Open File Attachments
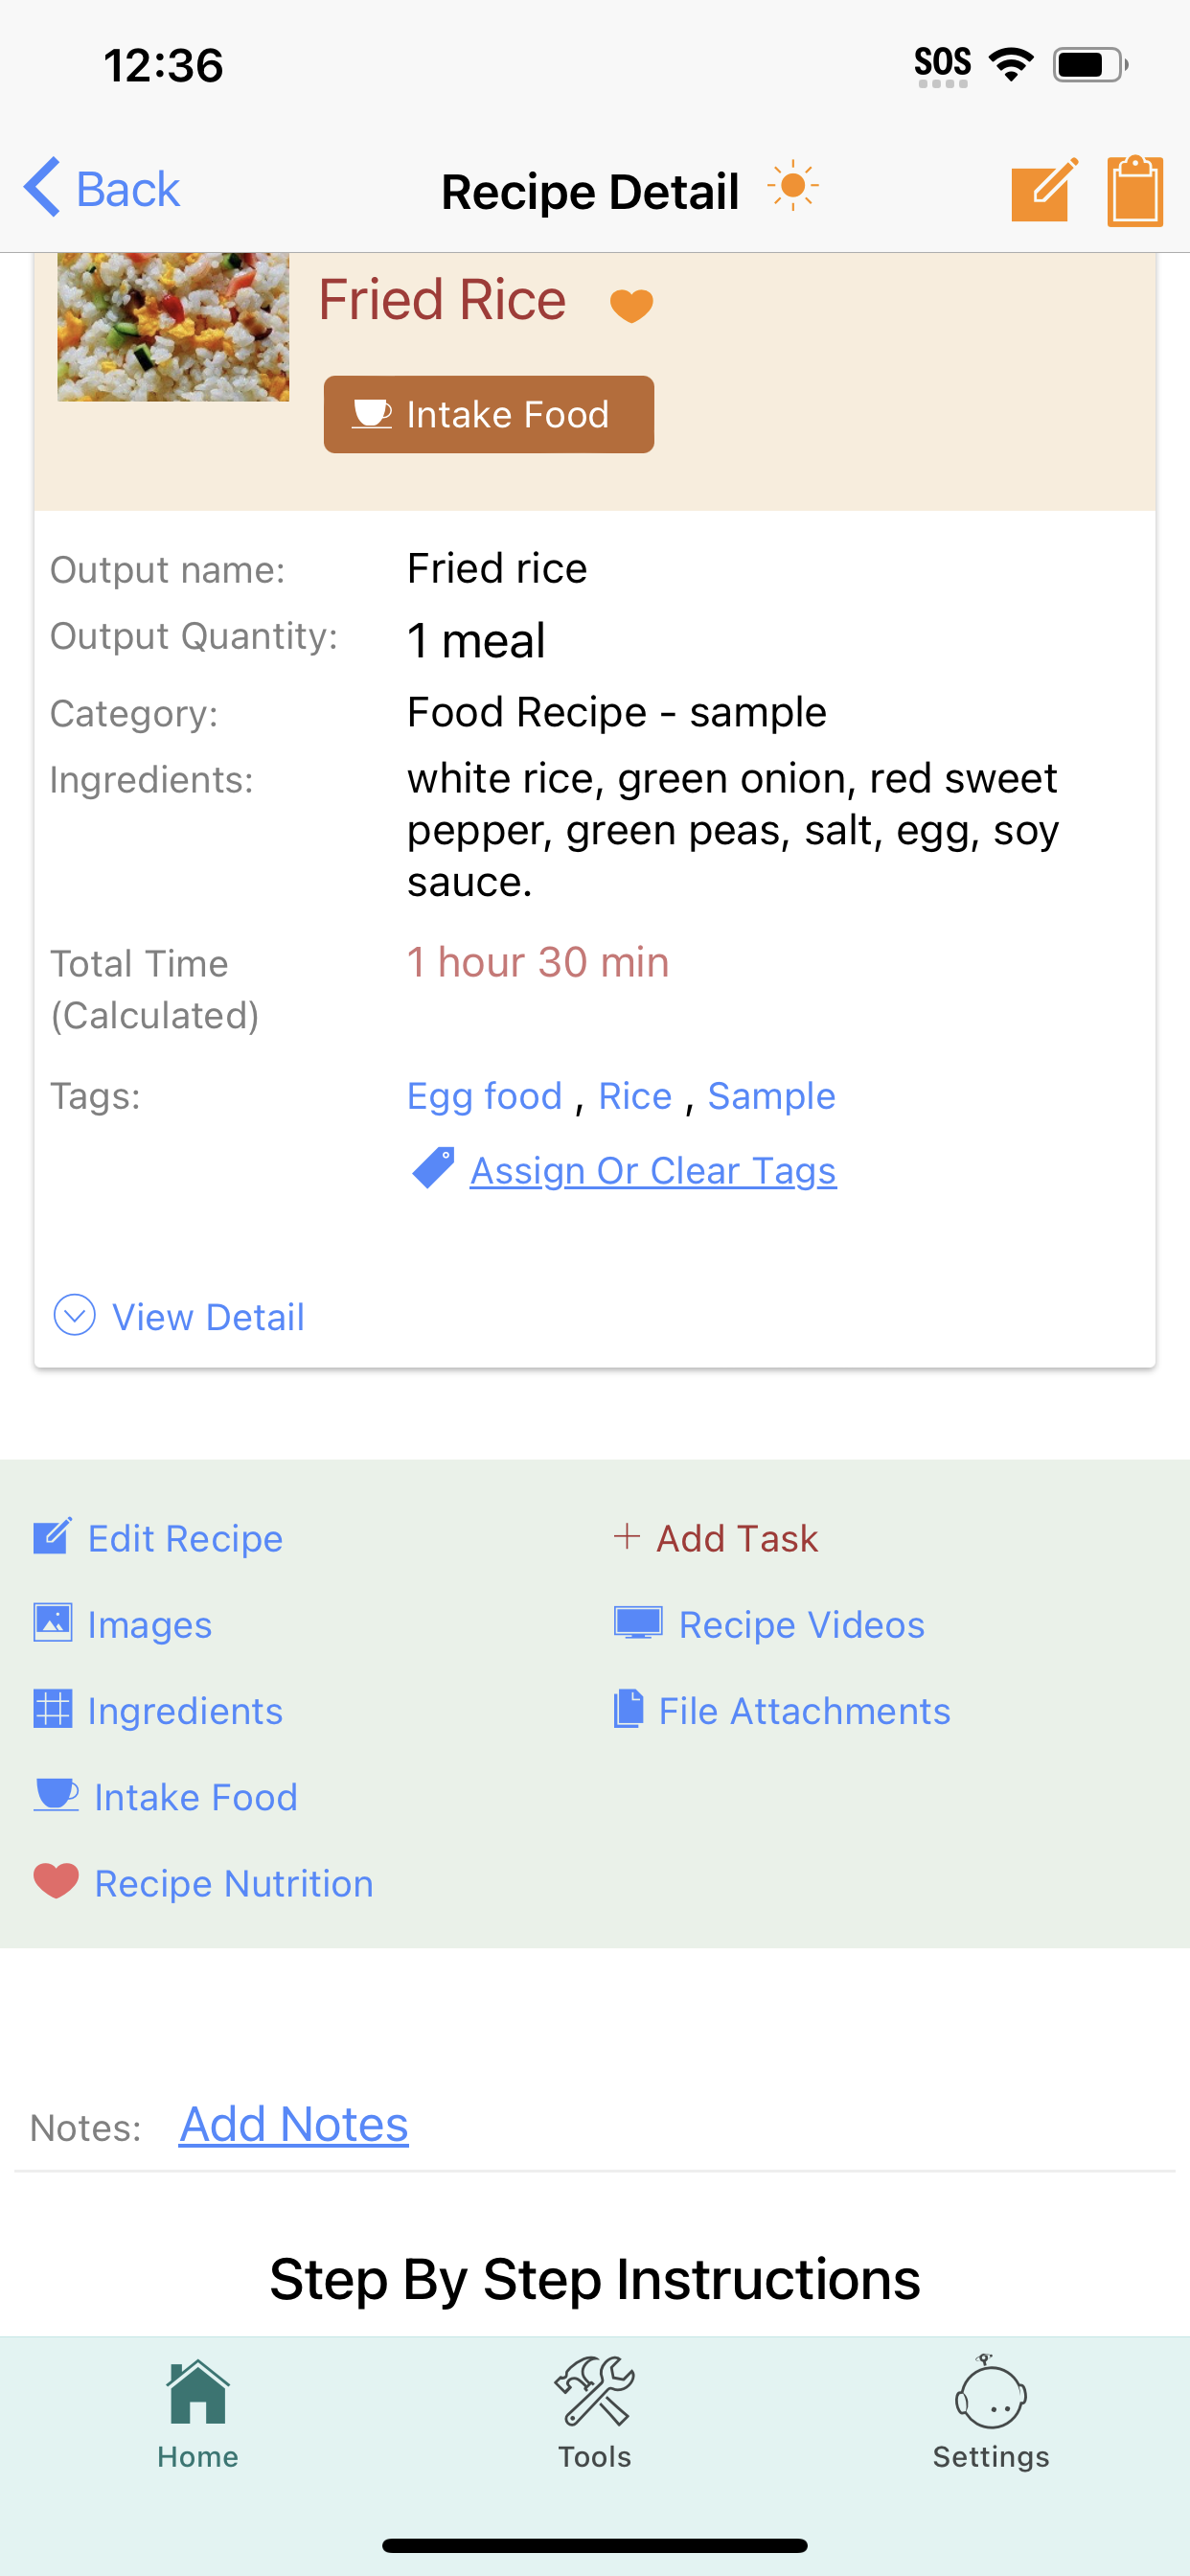This screenshot has width=1190, height=2576. click(782, 1709)
